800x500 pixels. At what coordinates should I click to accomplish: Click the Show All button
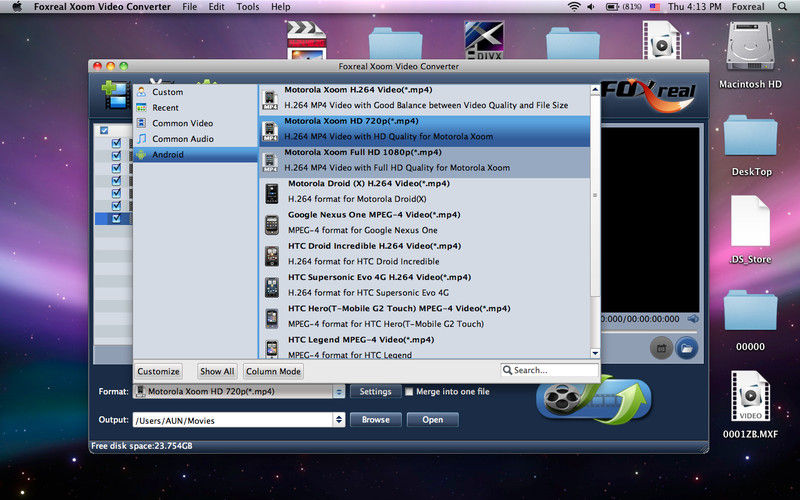217,371
